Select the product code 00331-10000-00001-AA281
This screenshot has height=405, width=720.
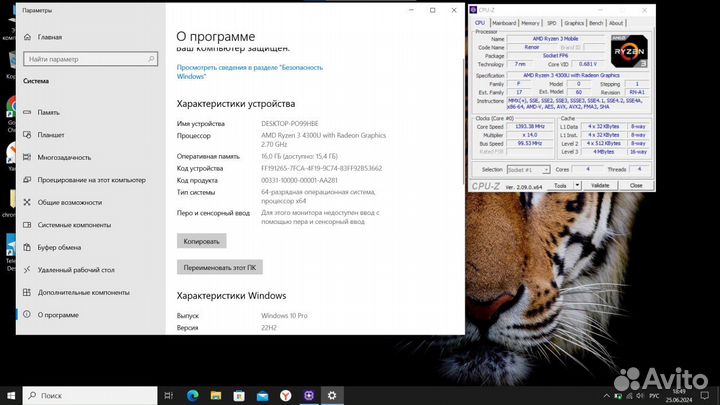pyautogui.click(x=299, y=180)
